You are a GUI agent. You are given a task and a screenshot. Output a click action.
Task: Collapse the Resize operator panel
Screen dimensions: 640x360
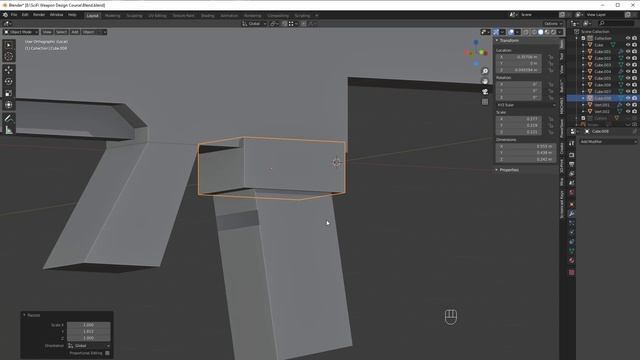32,315
